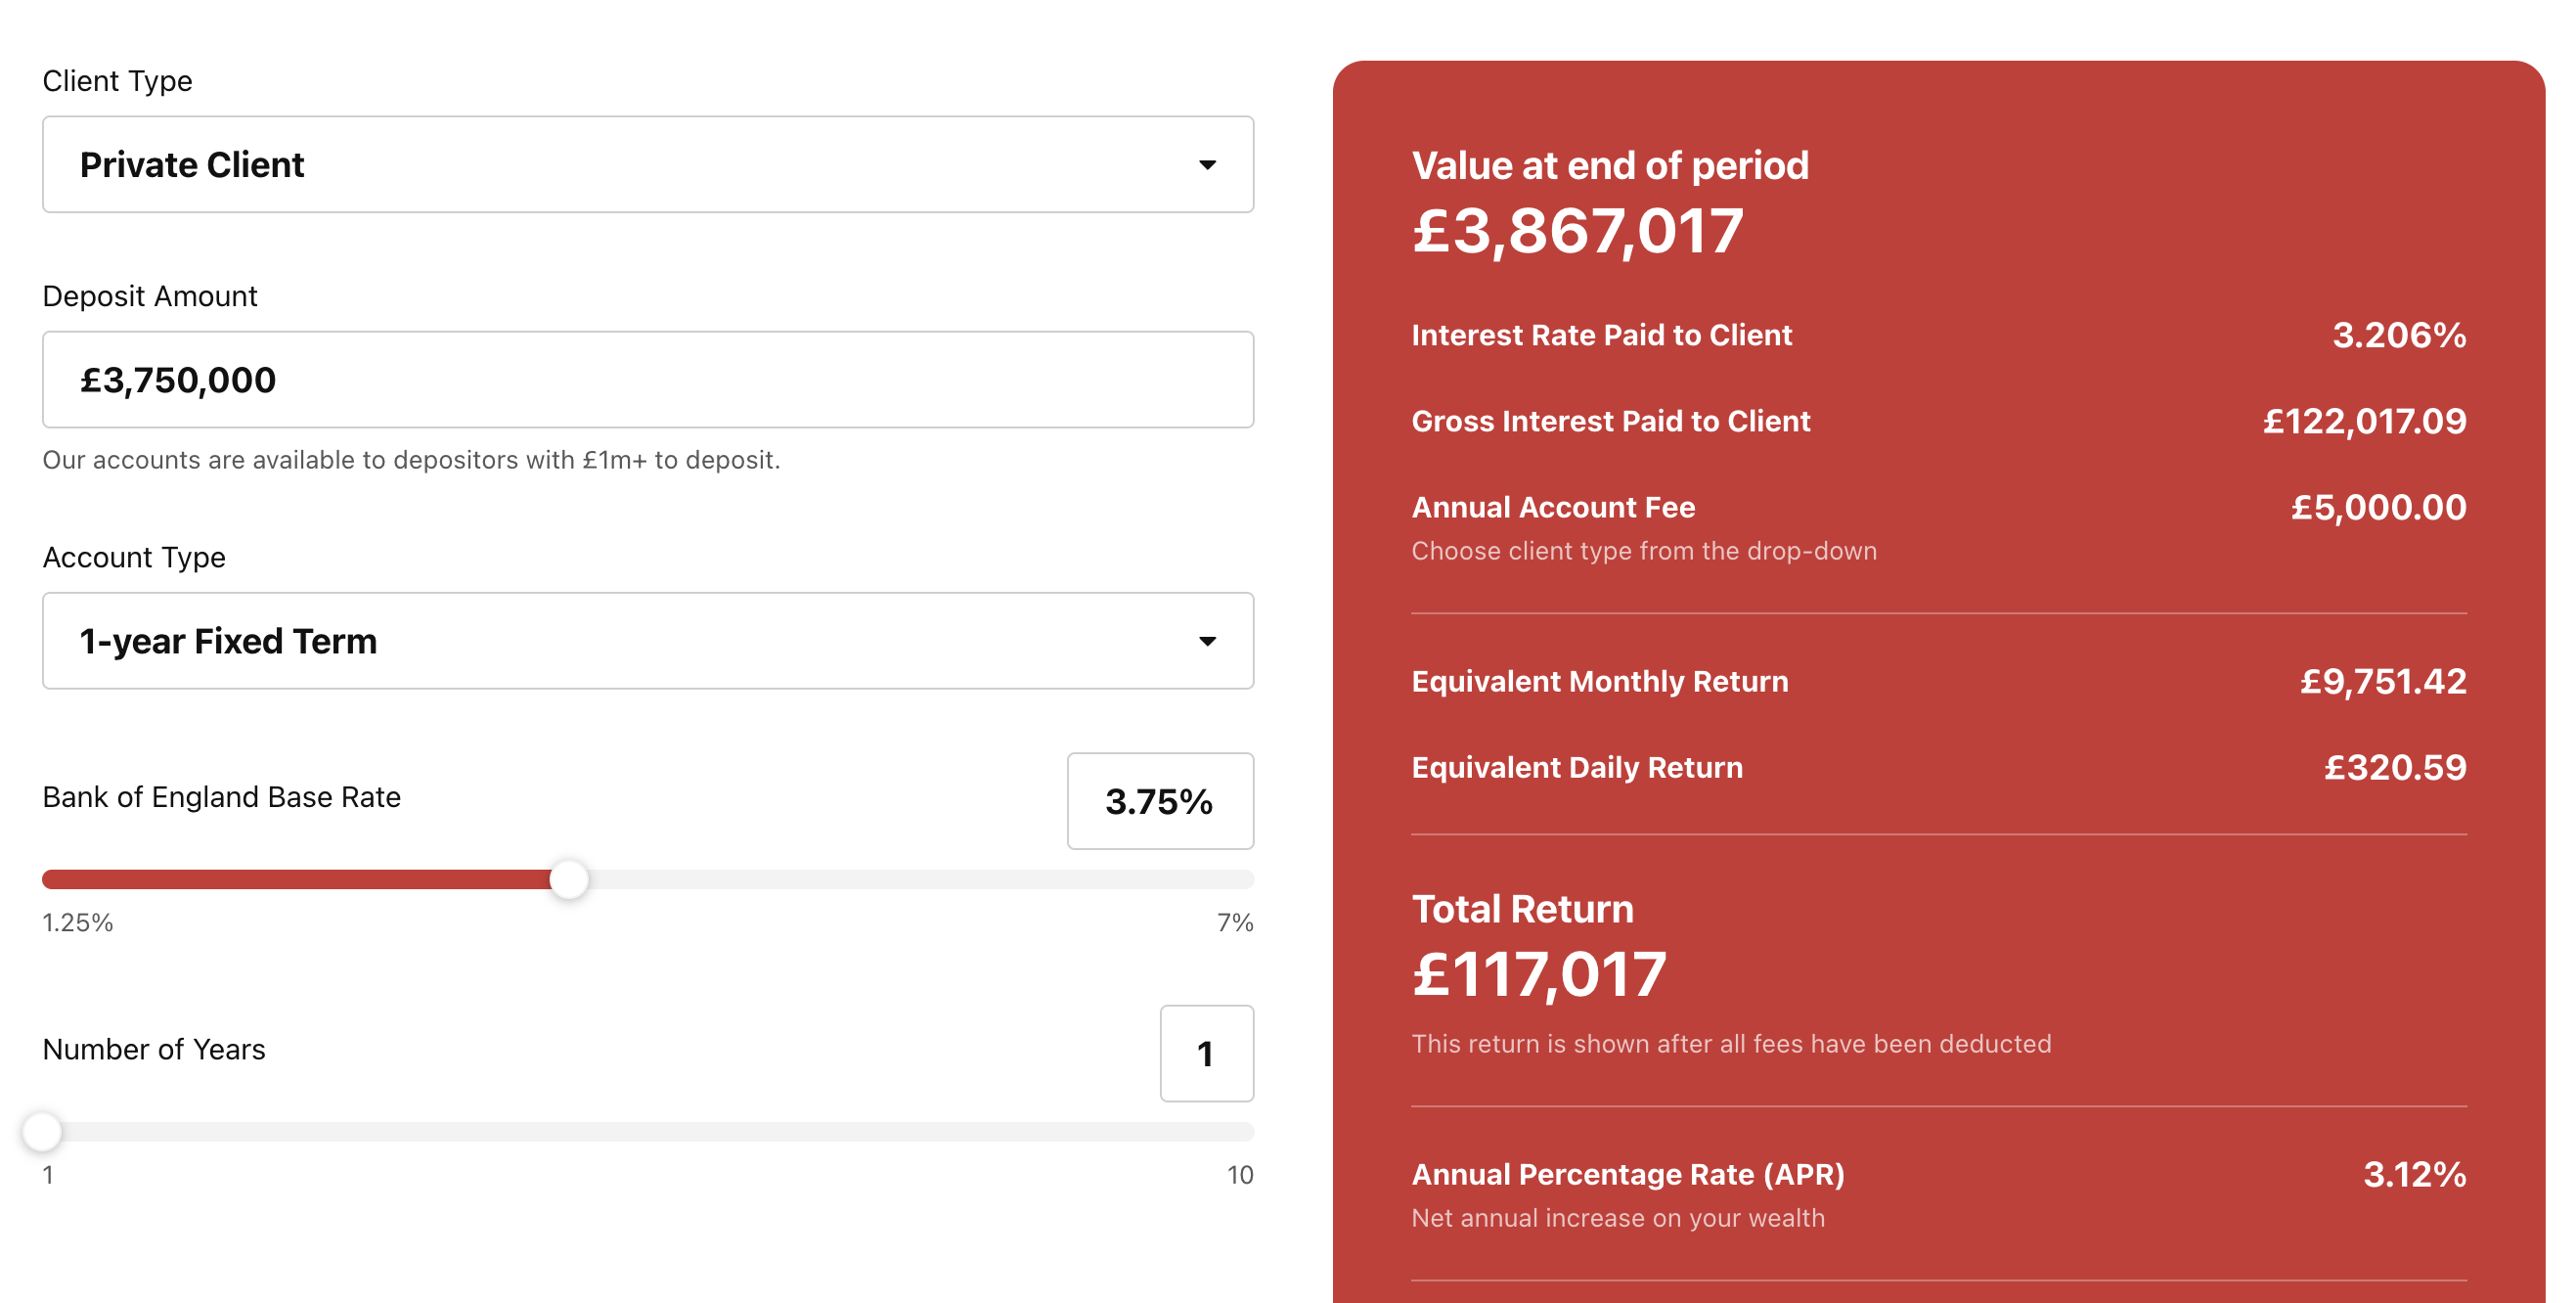
Task: Open the Client Type dropdown
Action: (x=648, y=164)
